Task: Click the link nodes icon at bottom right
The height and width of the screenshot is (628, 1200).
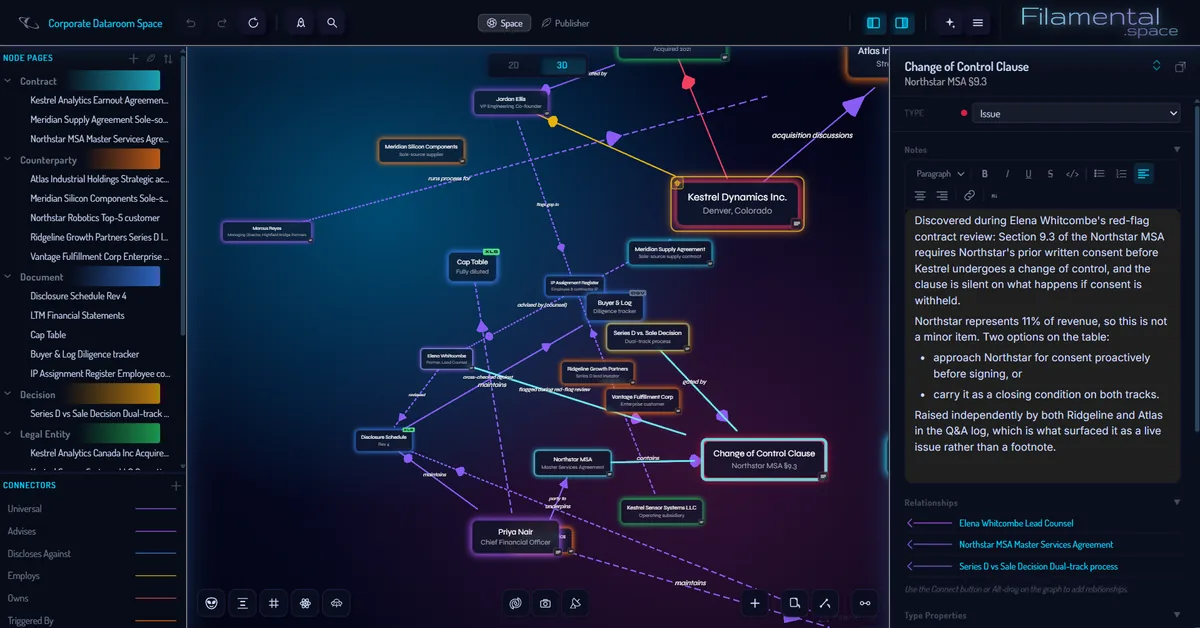Action: 865,602
